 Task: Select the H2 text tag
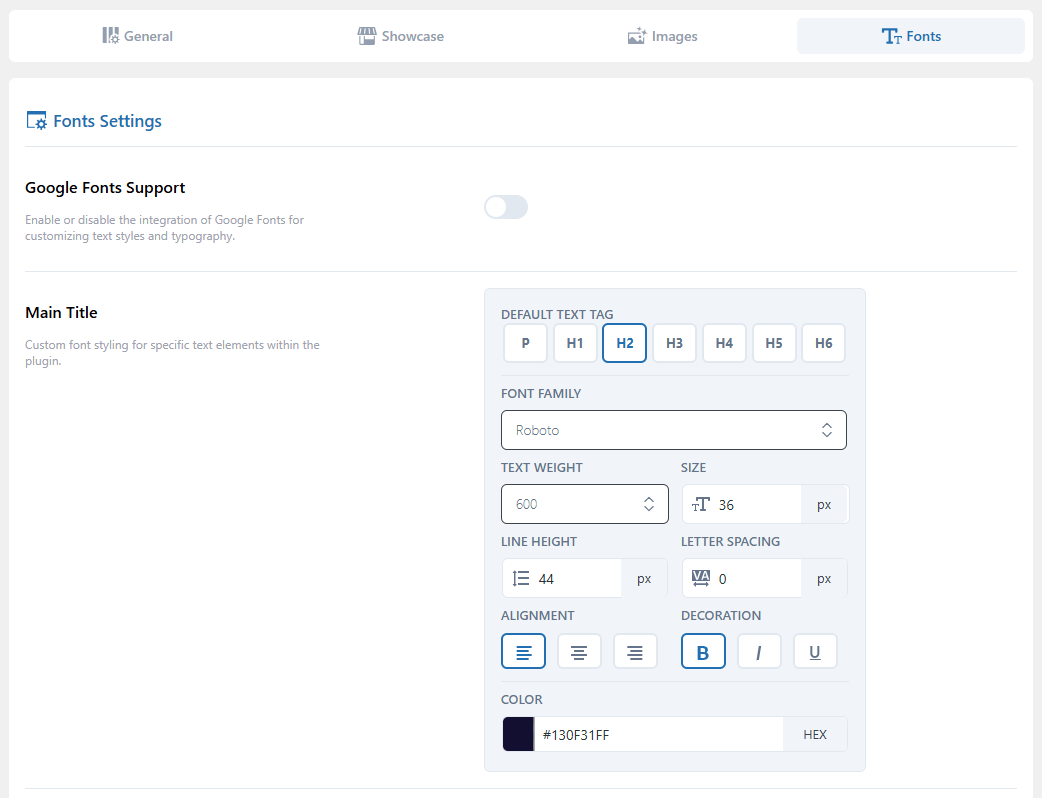pyautogui.click(x=625, y=343)
